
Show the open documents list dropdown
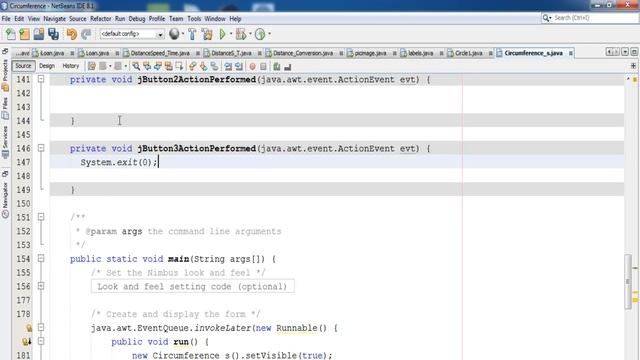625,52
